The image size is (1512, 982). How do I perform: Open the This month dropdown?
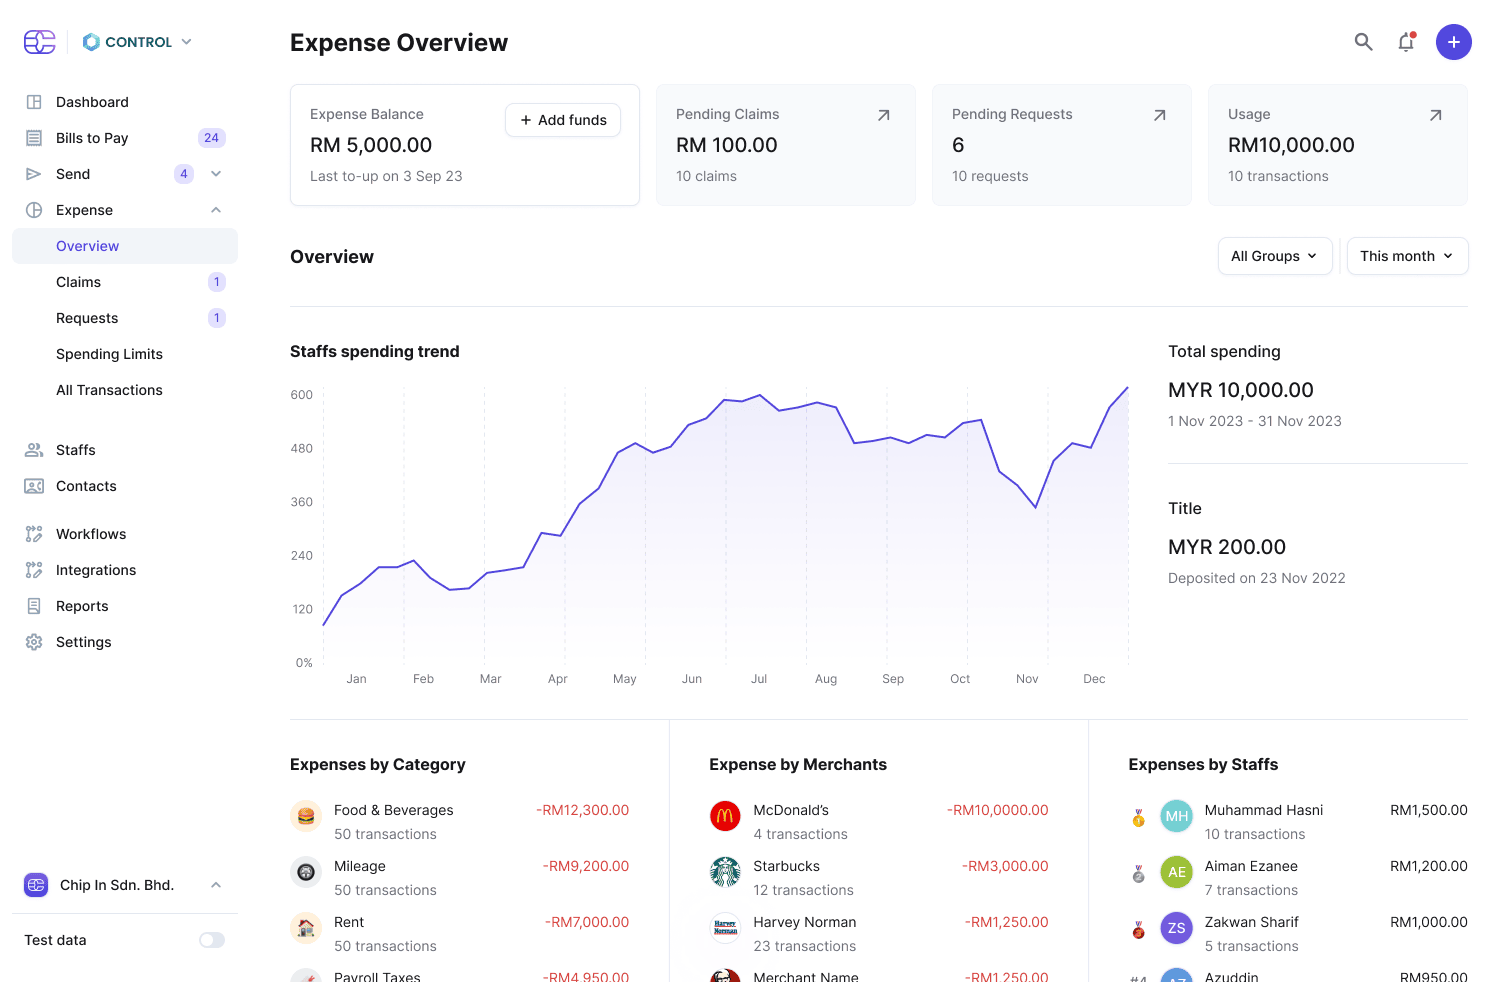pyautogui.click(x=1406, y=256)
